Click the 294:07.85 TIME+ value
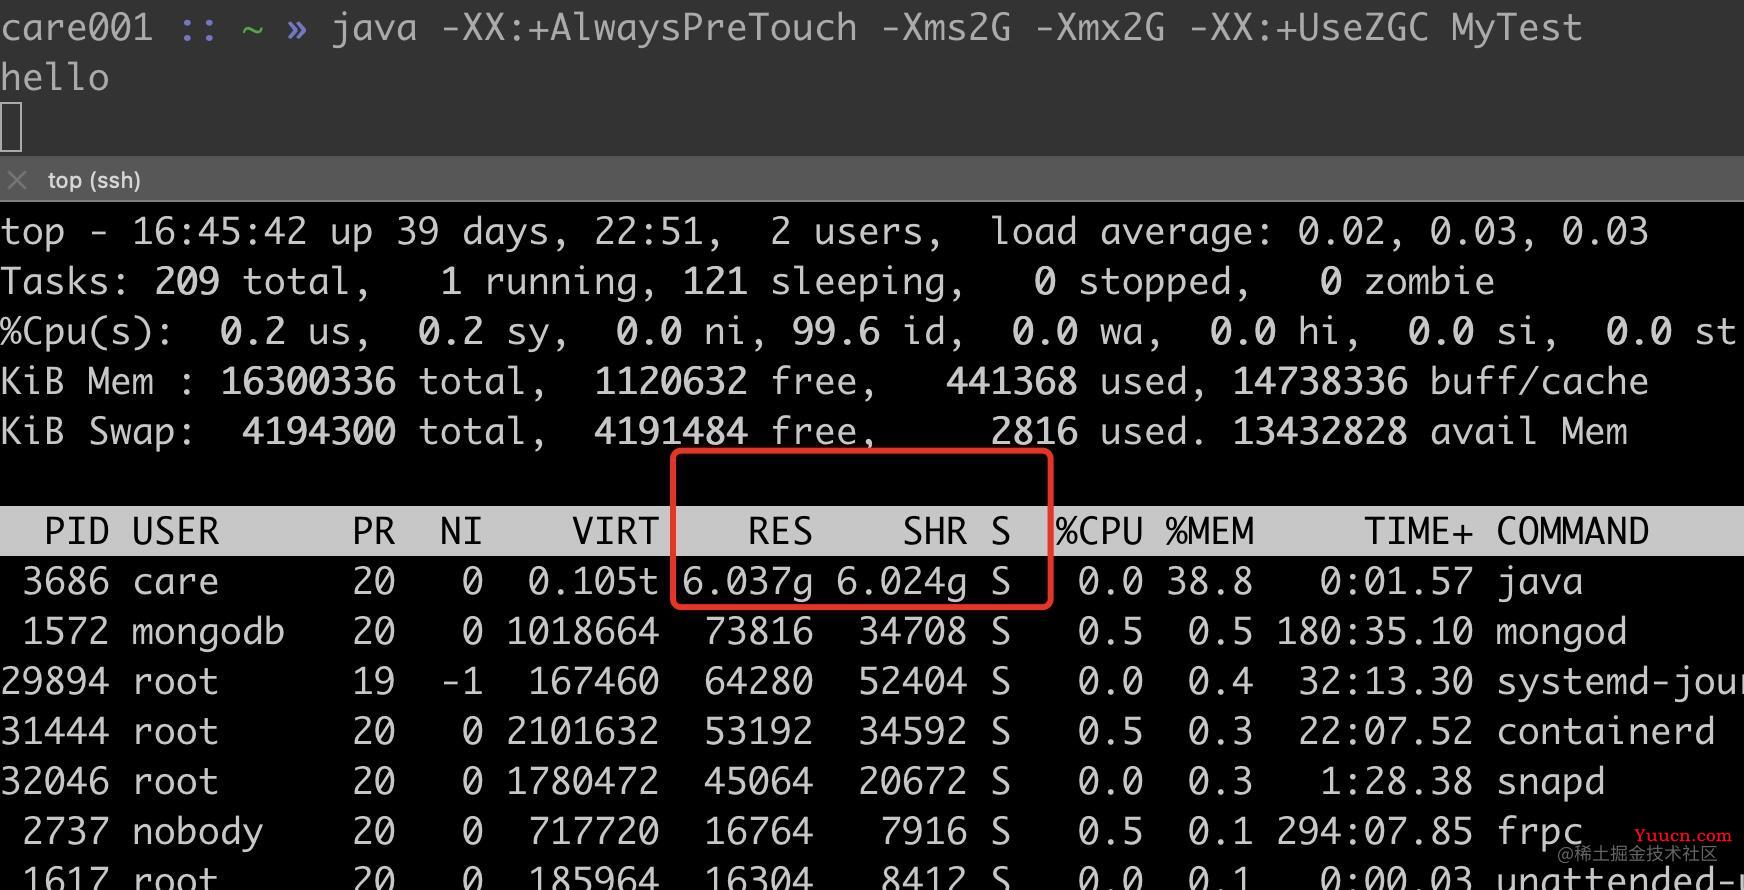Image resolution: width=1744 pixels, height=890 pixels. click(1374, 831)
